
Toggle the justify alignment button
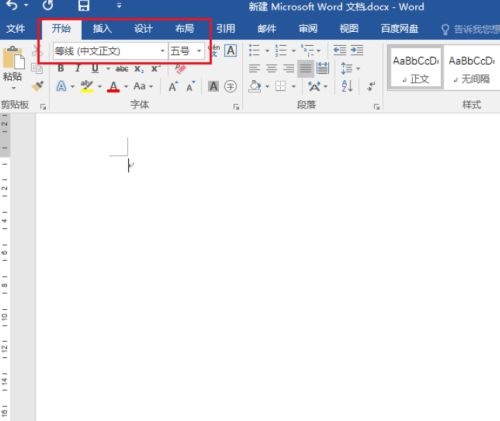(305, 69)
